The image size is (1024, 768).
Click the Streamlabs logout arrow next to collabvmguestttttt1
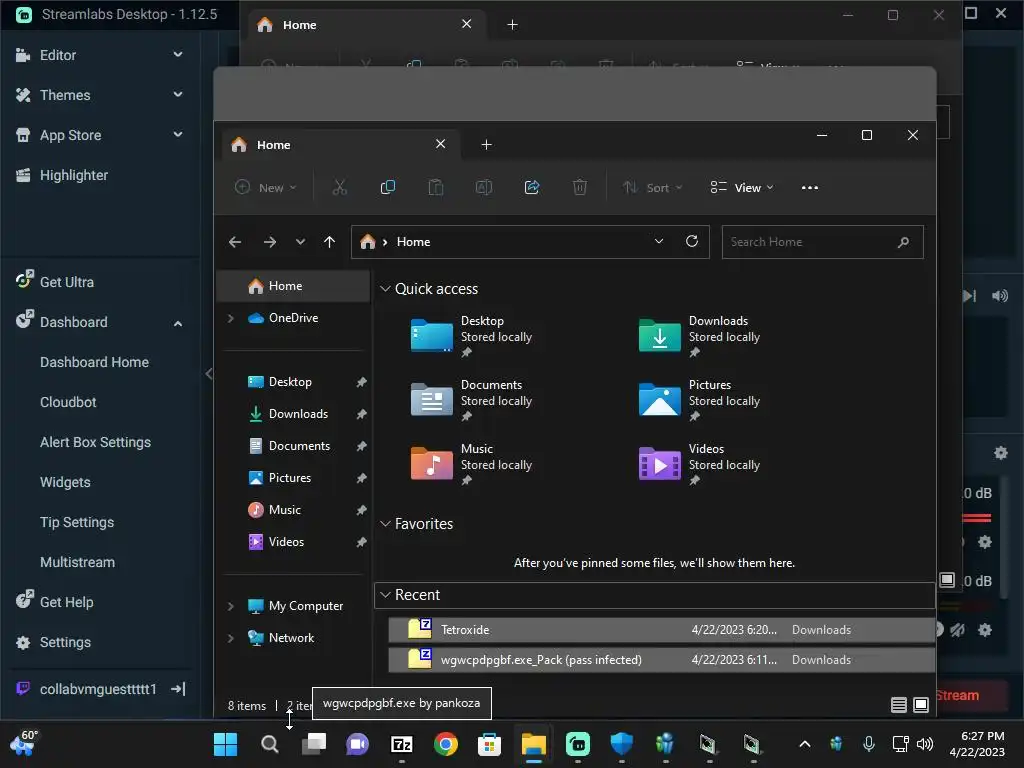[178, 689]
